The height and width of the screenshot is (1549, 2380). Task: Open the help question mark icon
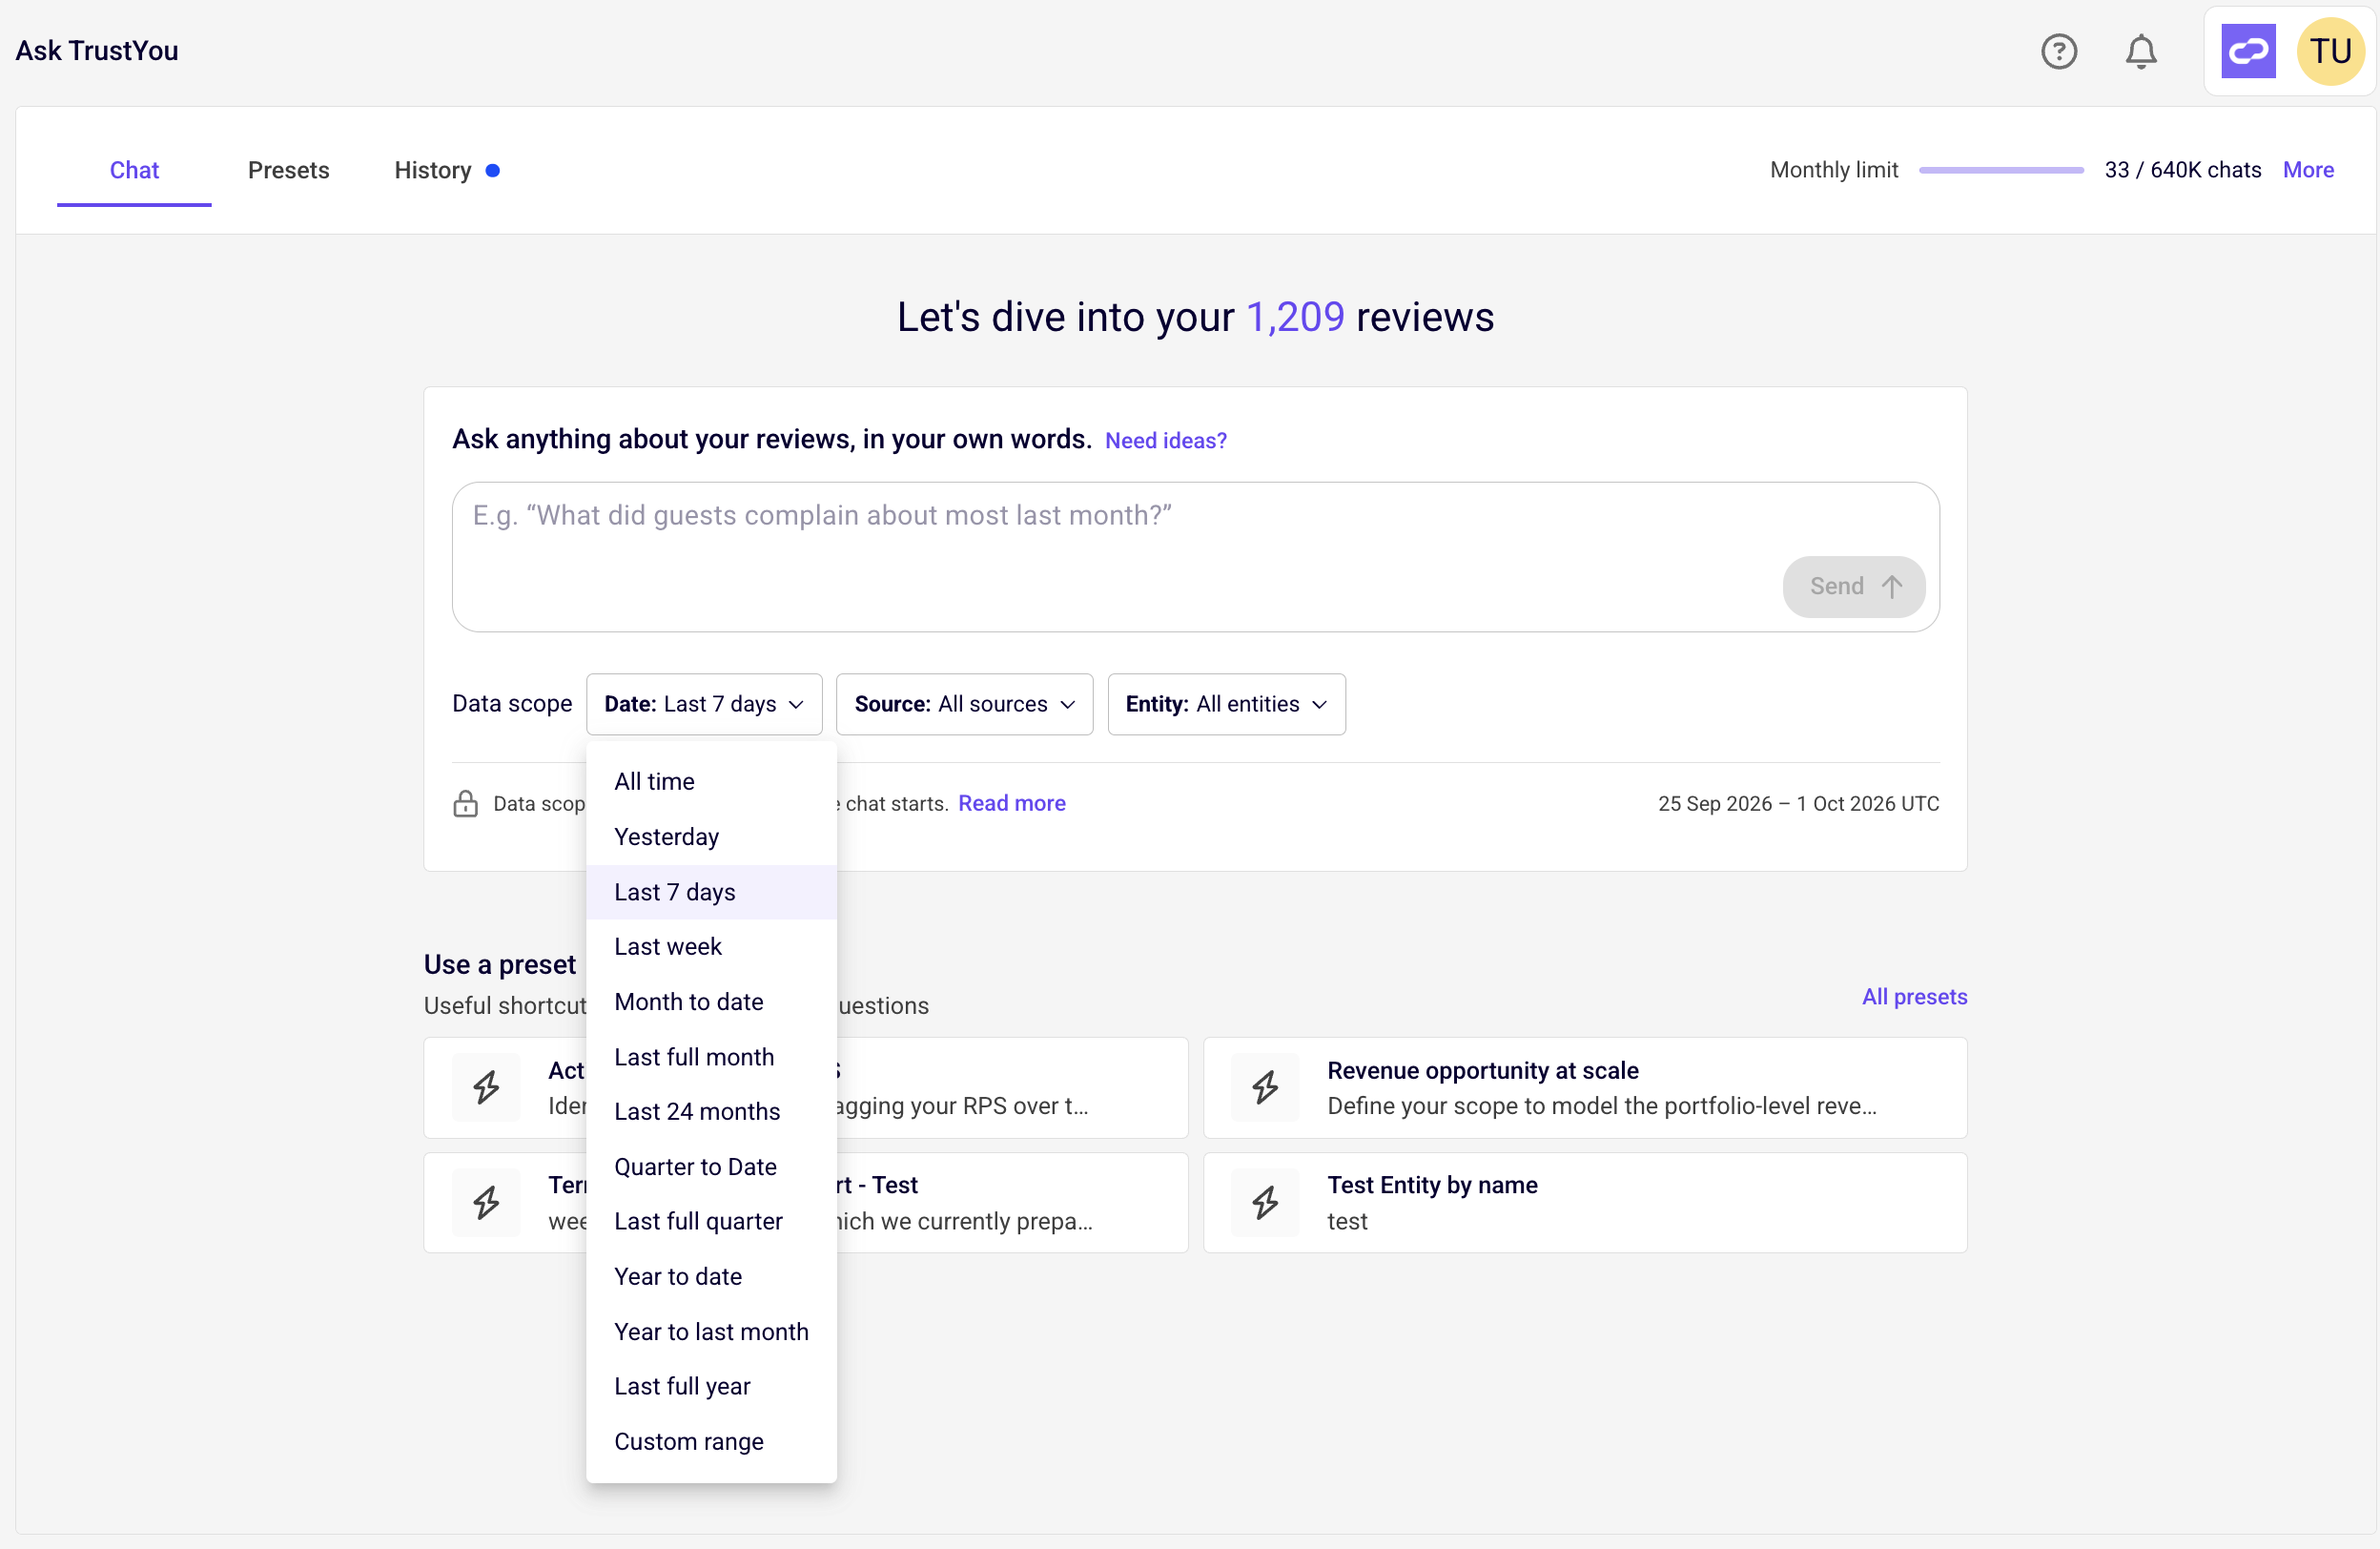(x=2059, y=51)
